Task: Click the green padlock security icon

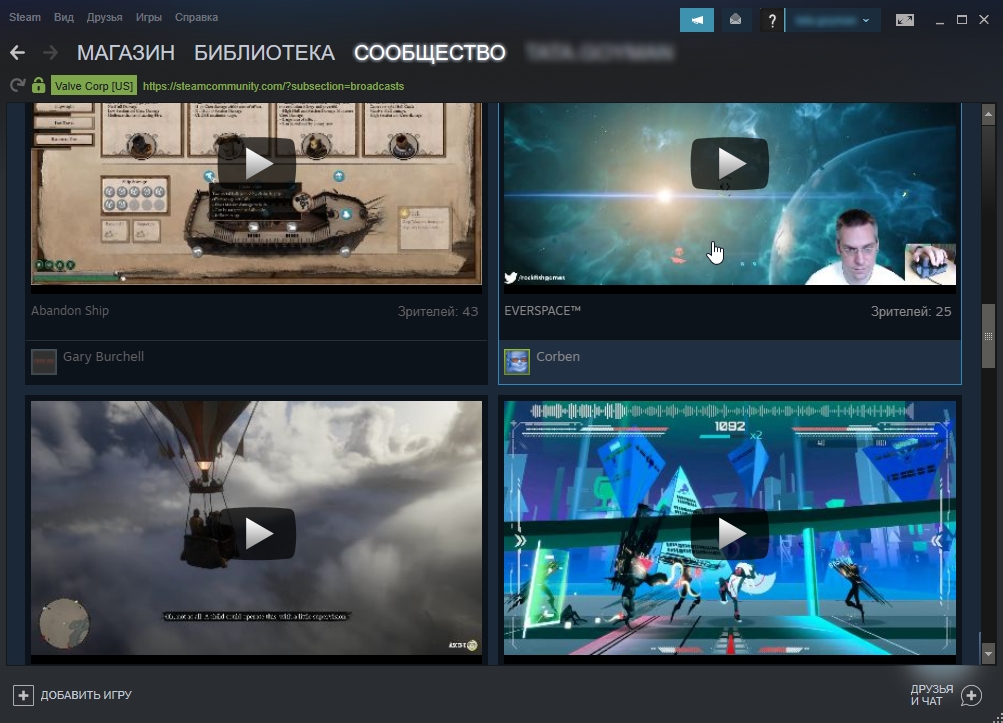Action: [x=38, y=85]
